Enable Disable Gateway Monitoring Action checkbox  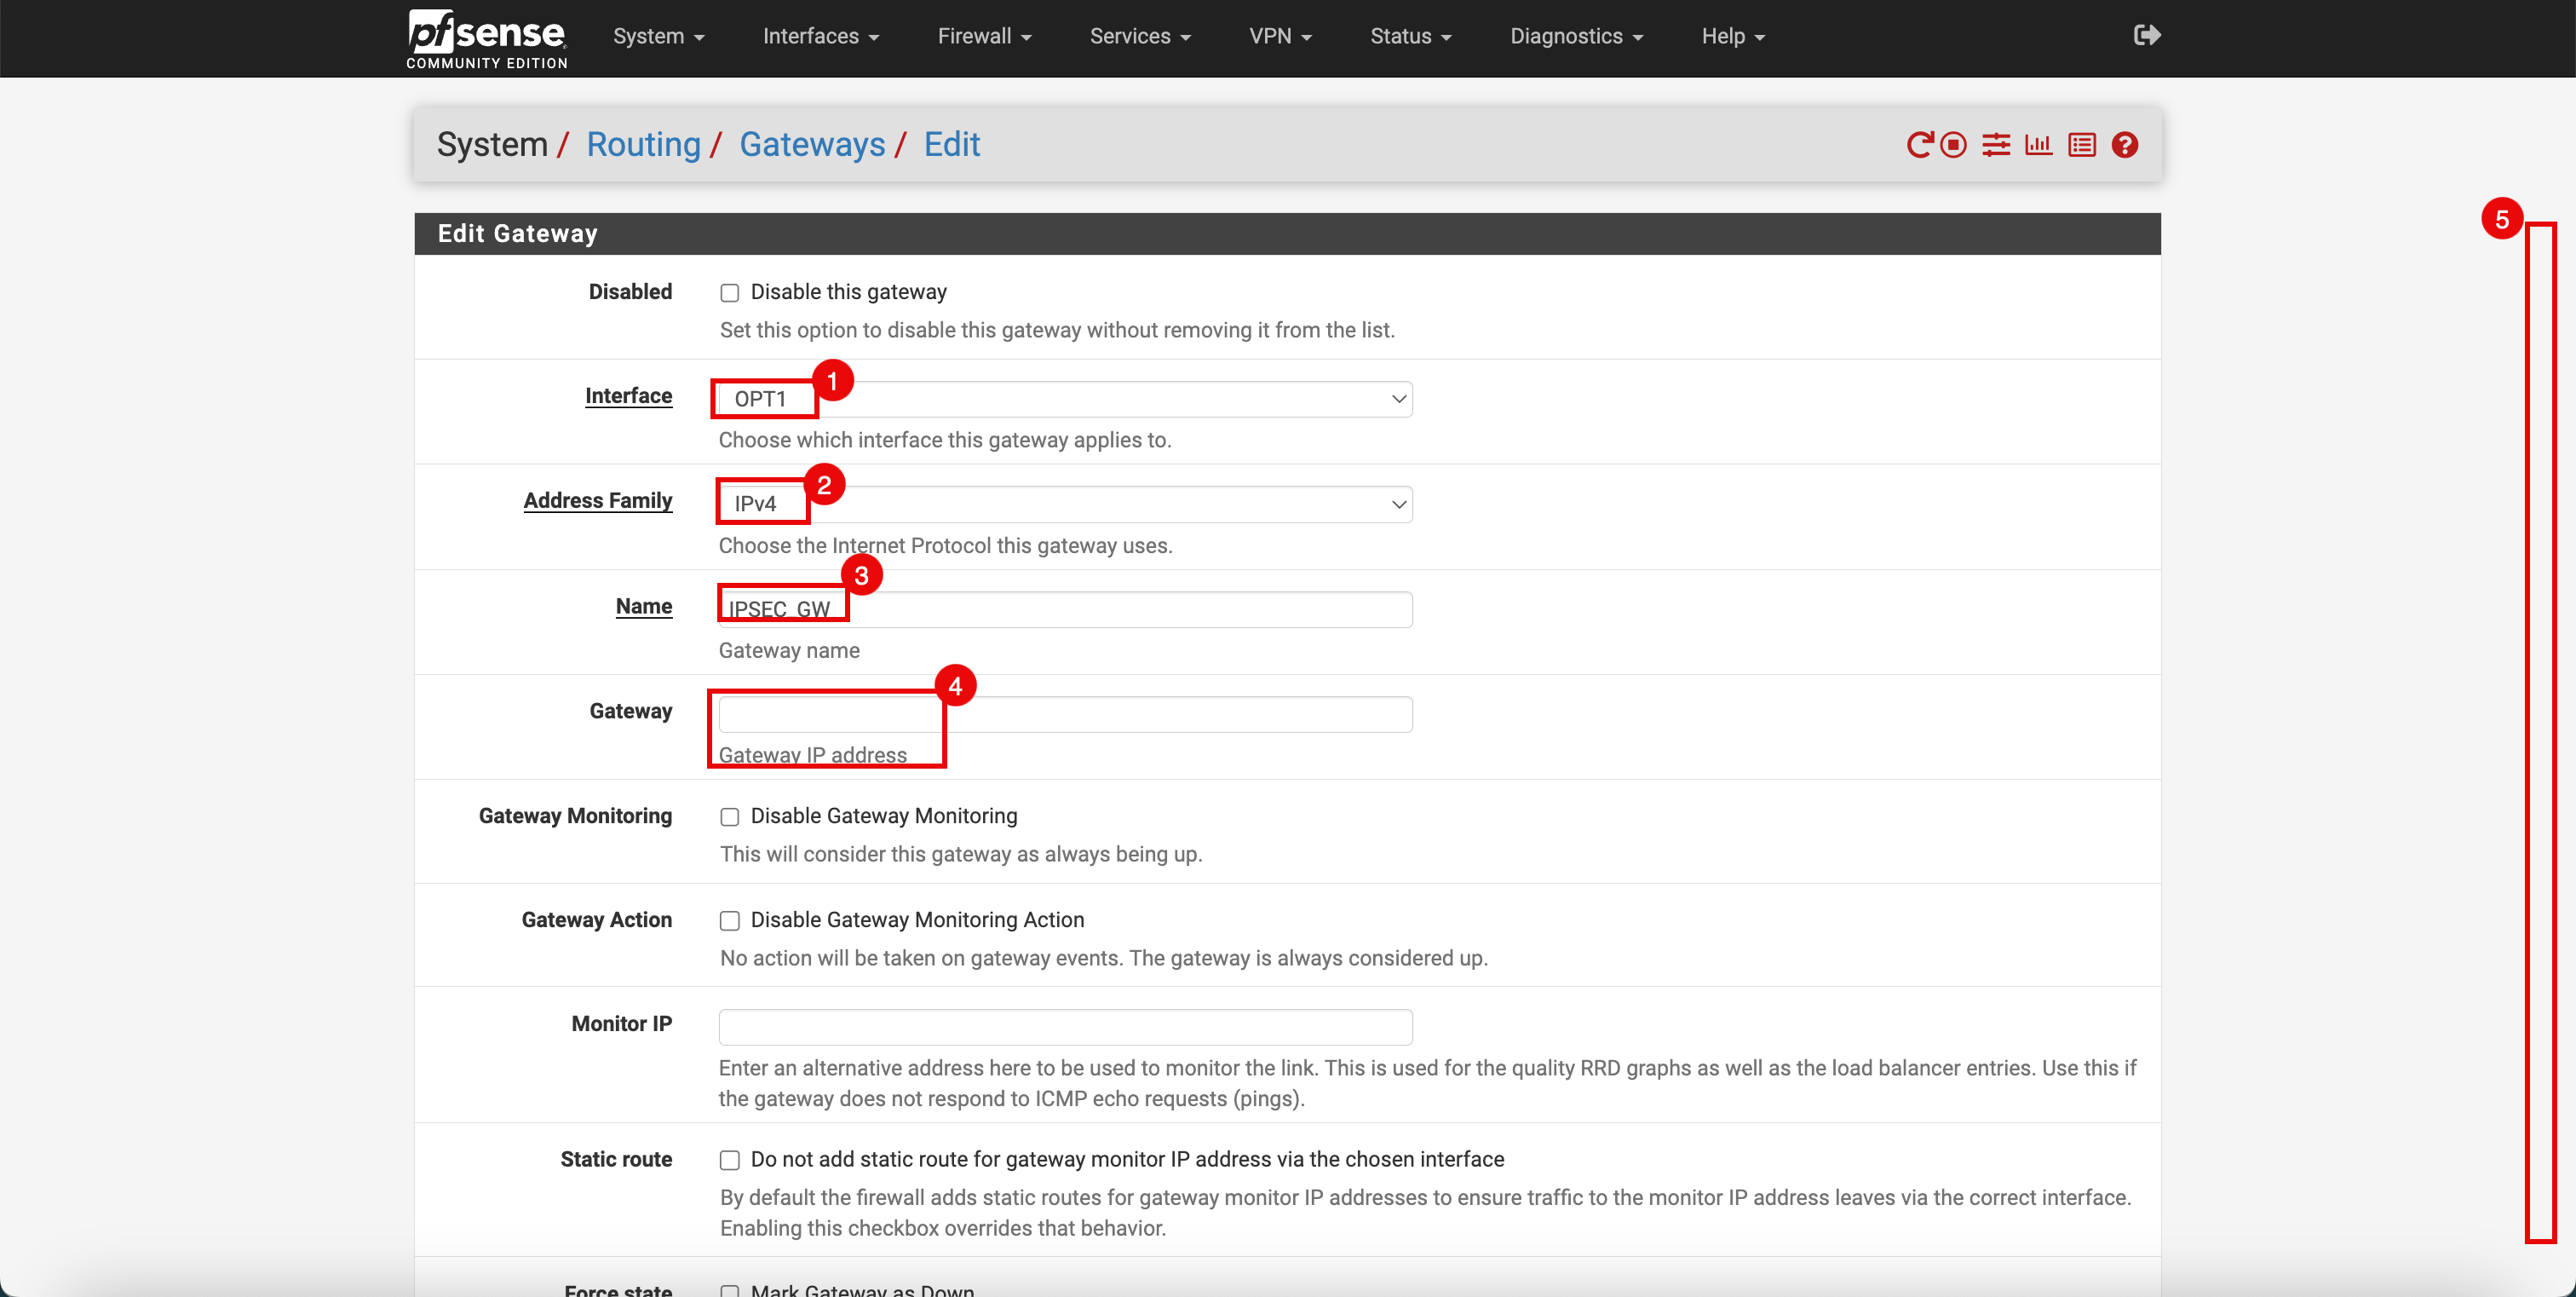[729, 919]
